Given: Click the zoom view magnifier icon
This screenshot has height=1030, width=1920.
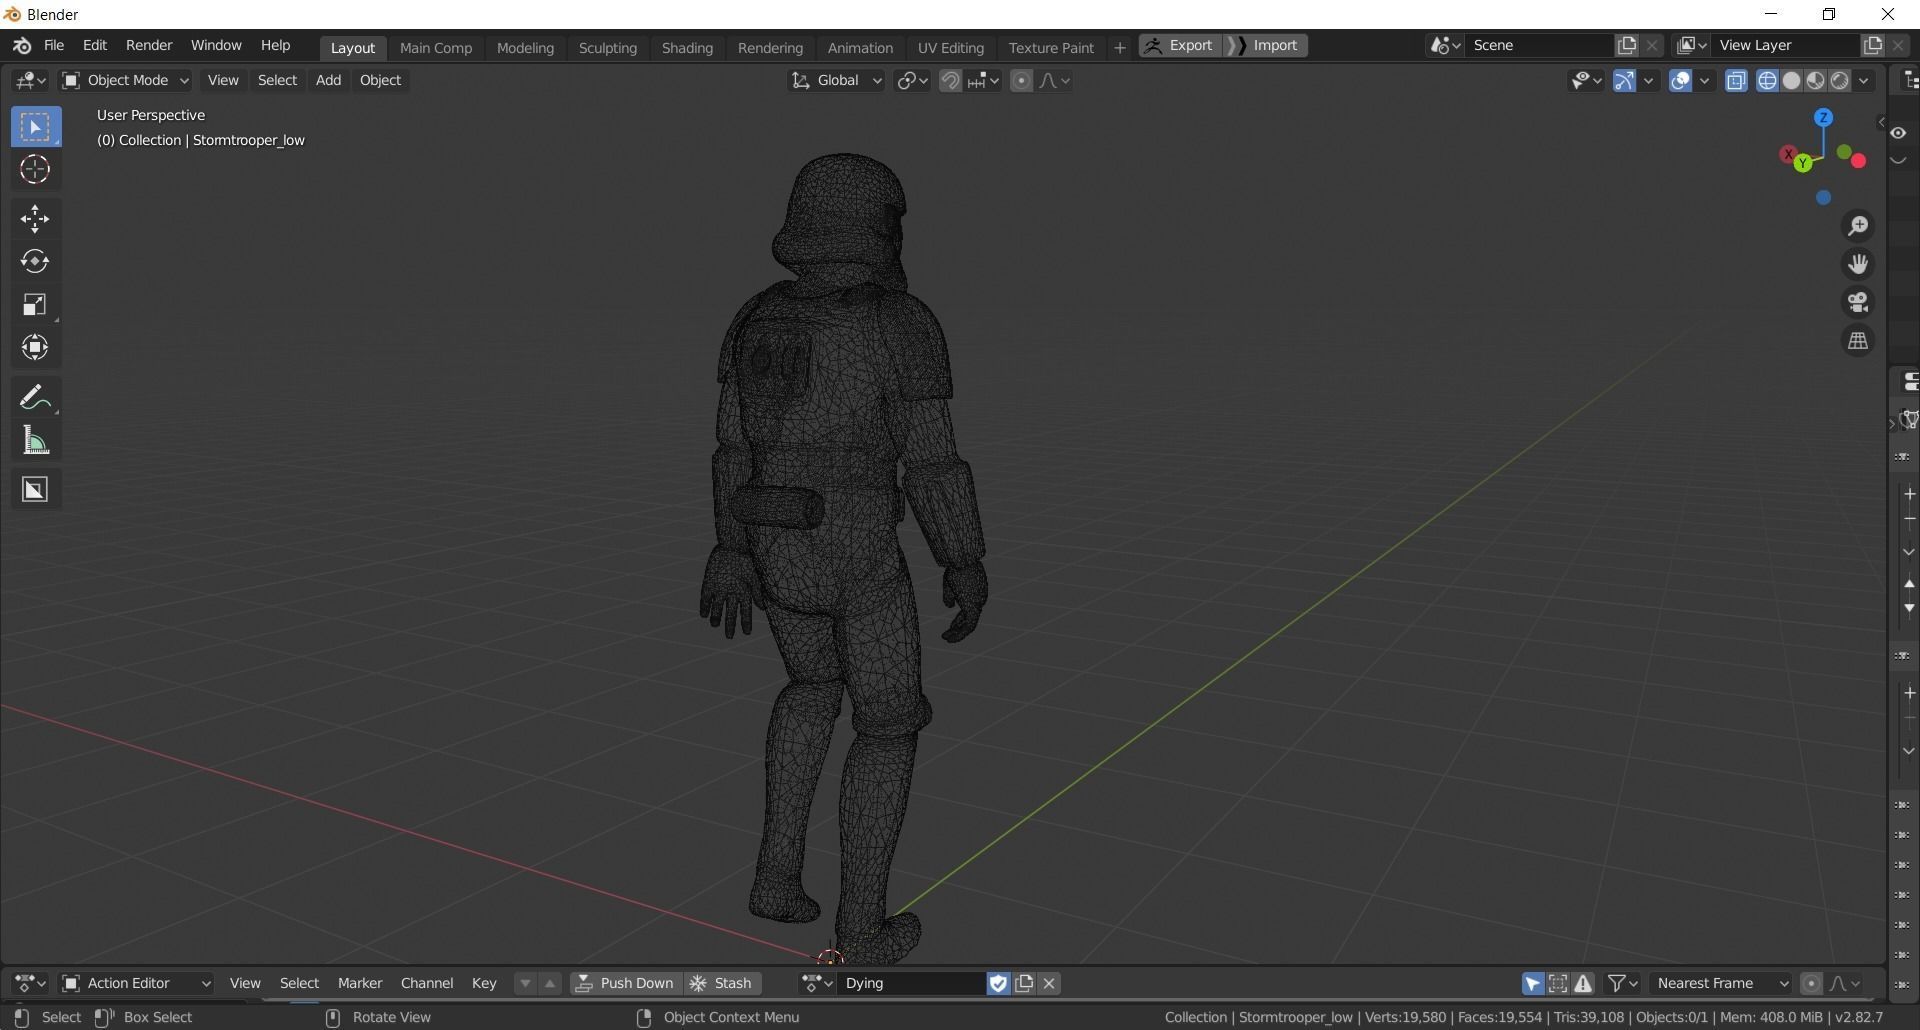Looking at the screenshot, I should 1858,226.
